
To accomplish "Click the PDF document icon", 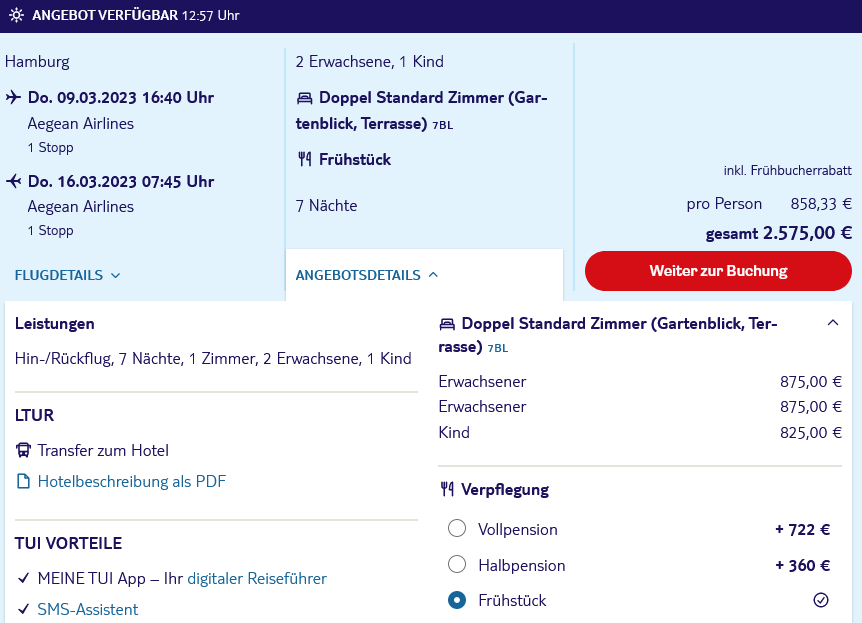I will click(x=24, y=482).
